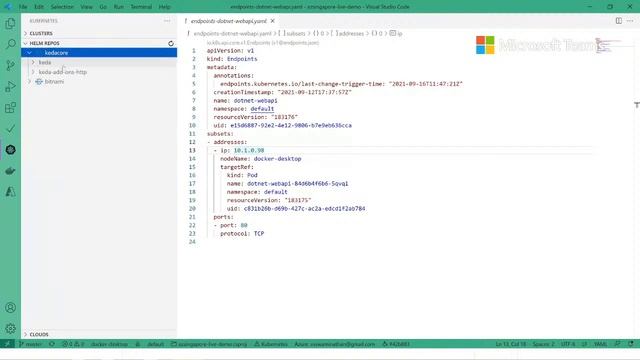Open the Accounts icon in activity bar
The height and width of the screenshot is (360, 640).
[10, 308]
